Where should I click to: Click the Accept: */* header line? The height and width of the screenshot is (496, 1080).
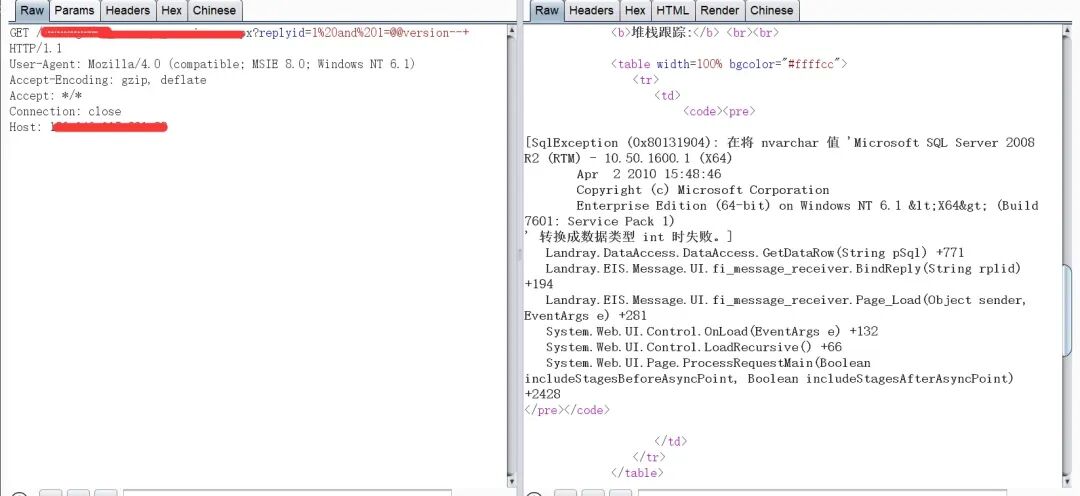[45, 96]
